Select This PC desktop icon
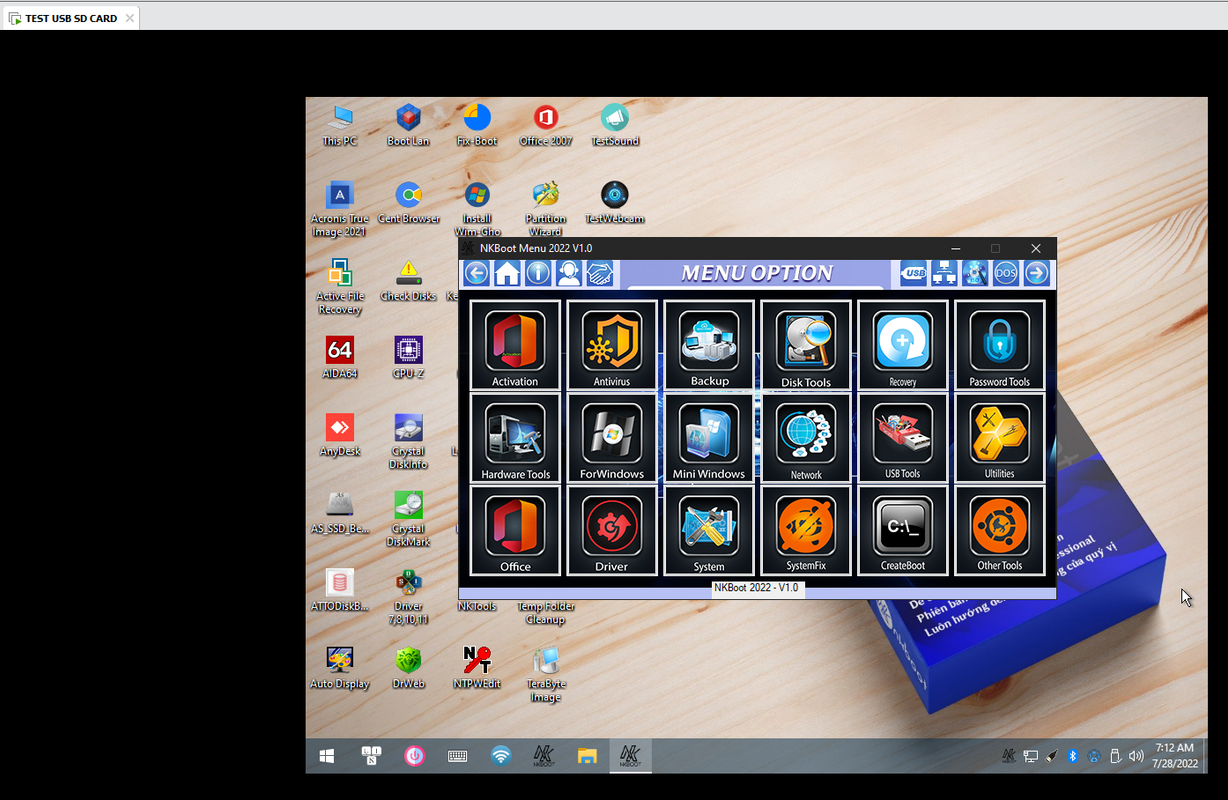The width and height of the screenshot is (1228, 800). 340,125
